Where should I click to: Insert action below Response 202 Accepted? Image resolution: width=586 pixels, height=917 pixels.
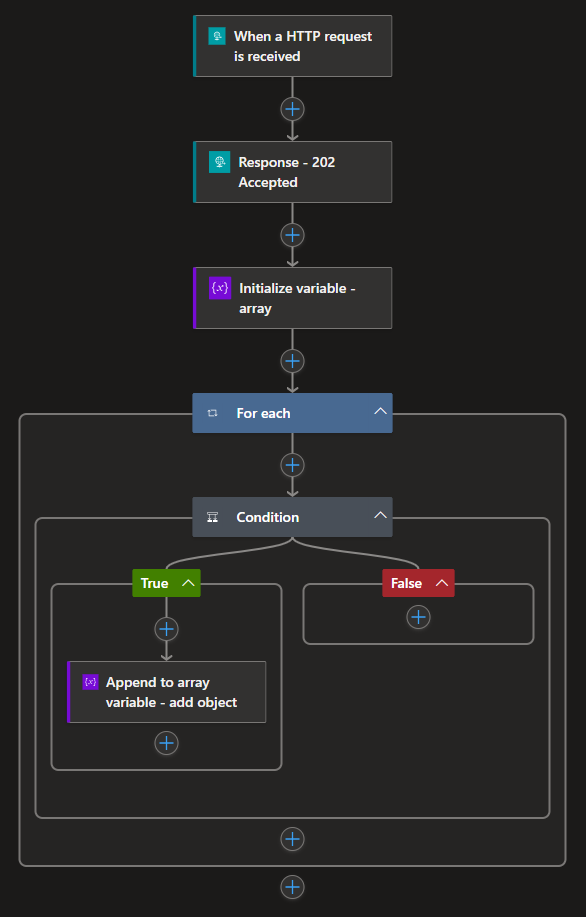point(292,235)
